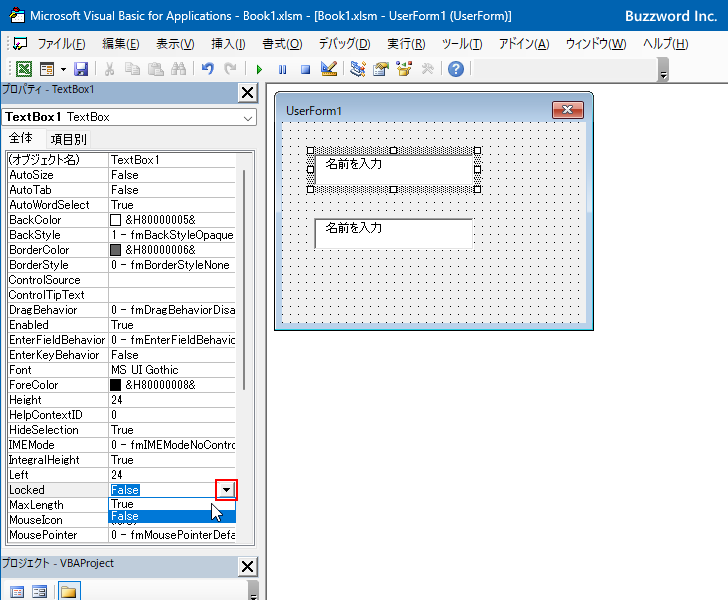Open the 編集(E) menu
The width and height of the screenshot is (728, 600).
[x=121, y=44]
